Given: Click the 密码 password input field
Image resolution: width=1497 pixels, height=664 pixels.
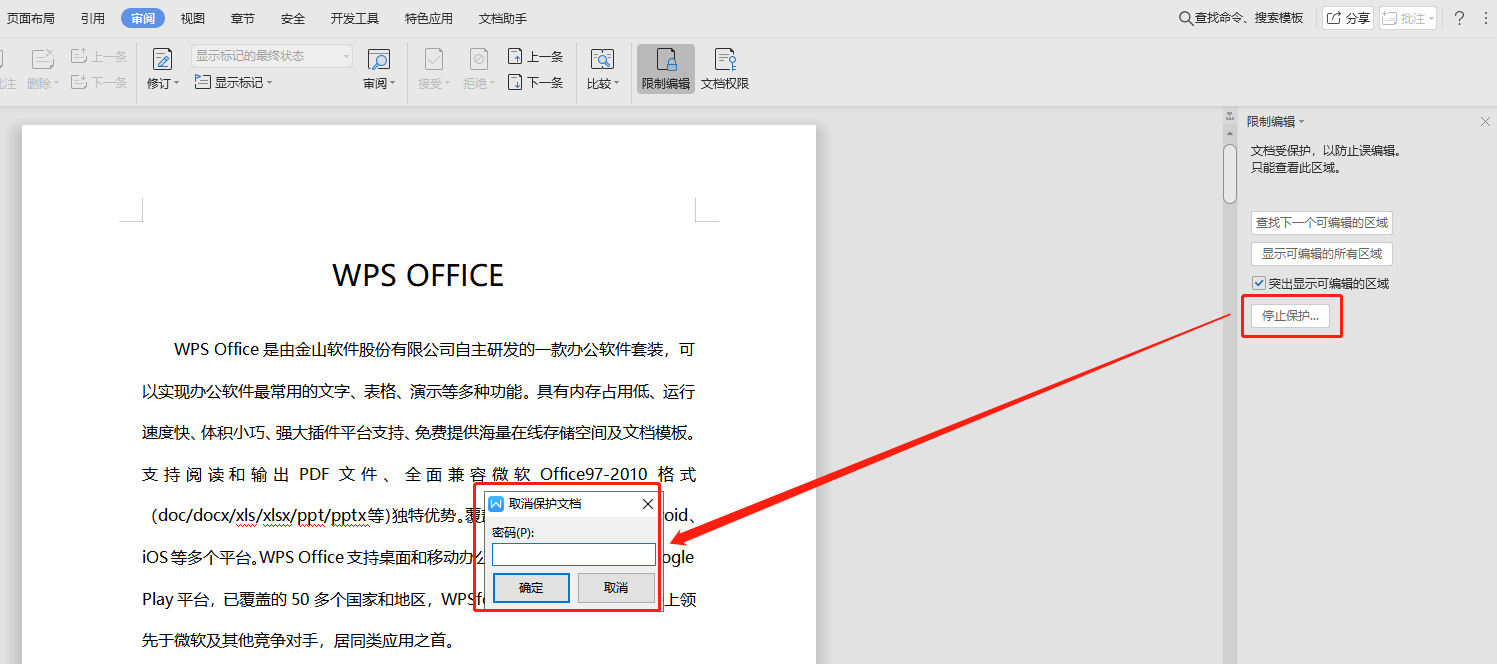Looking at the screenshot, I should point(574,554).
